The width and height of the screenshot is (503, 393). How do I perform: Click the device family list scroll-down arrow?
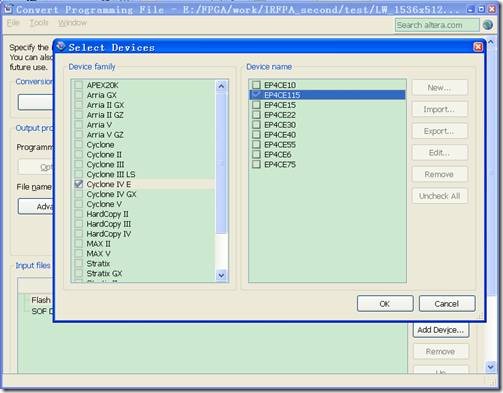(x=221, y=276)
